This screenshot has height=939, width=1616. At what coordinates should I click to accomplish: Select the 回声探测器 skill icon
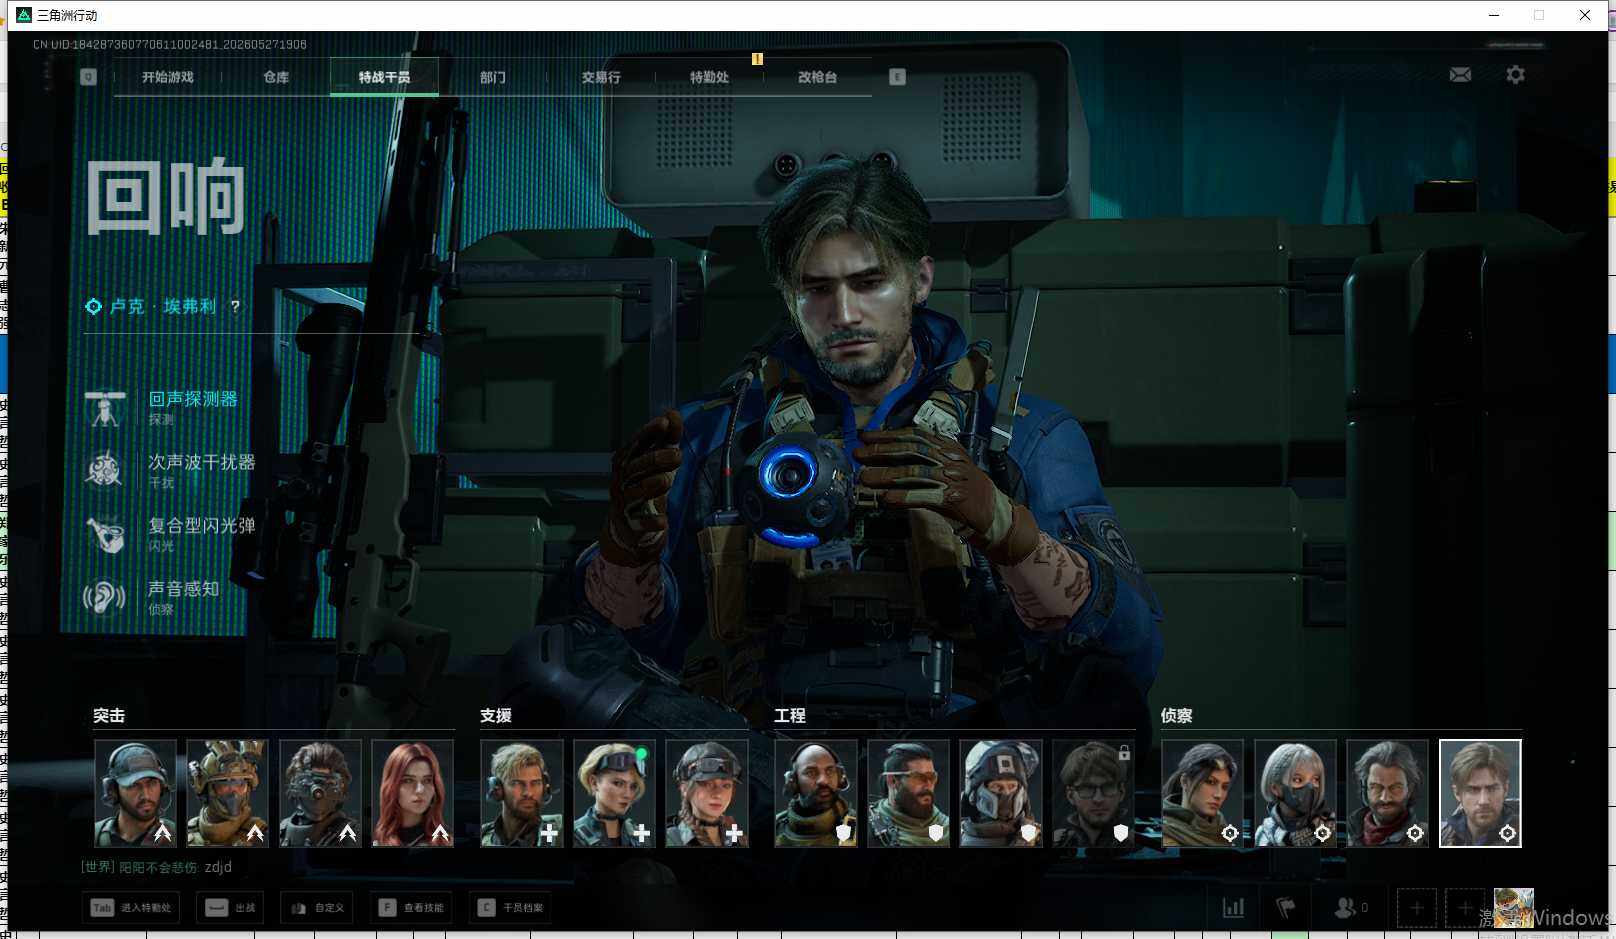[x=104, y=408]
